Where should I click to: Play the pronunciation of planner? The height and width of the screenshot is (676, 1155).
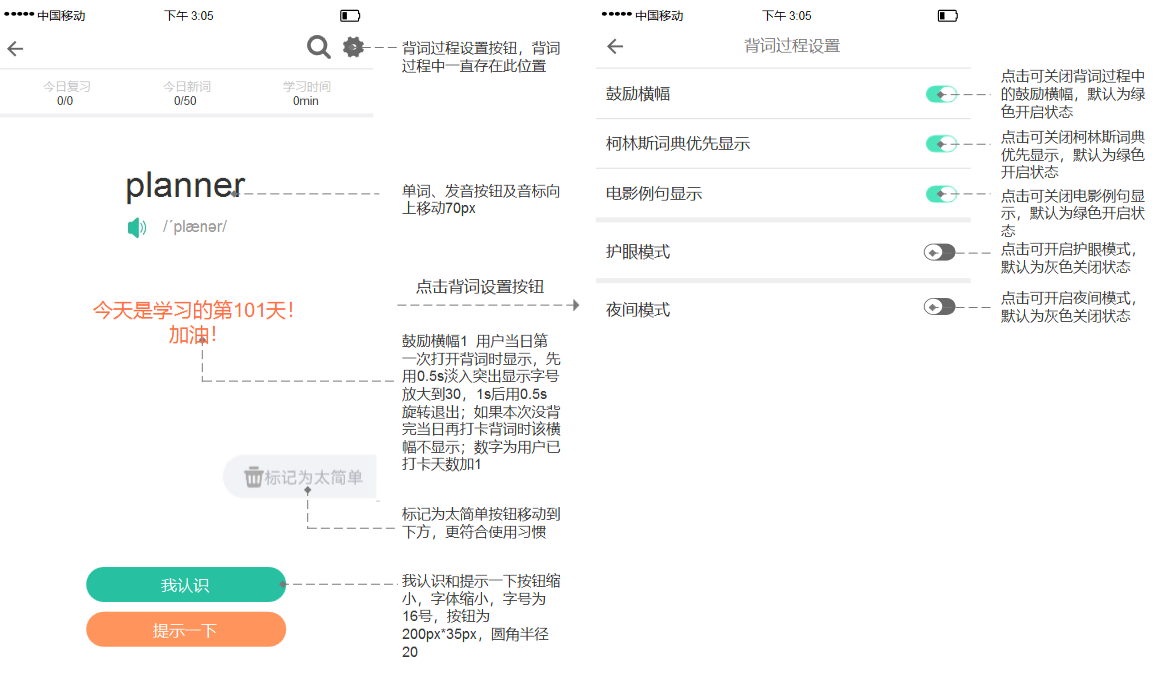(x=135, y=227)
